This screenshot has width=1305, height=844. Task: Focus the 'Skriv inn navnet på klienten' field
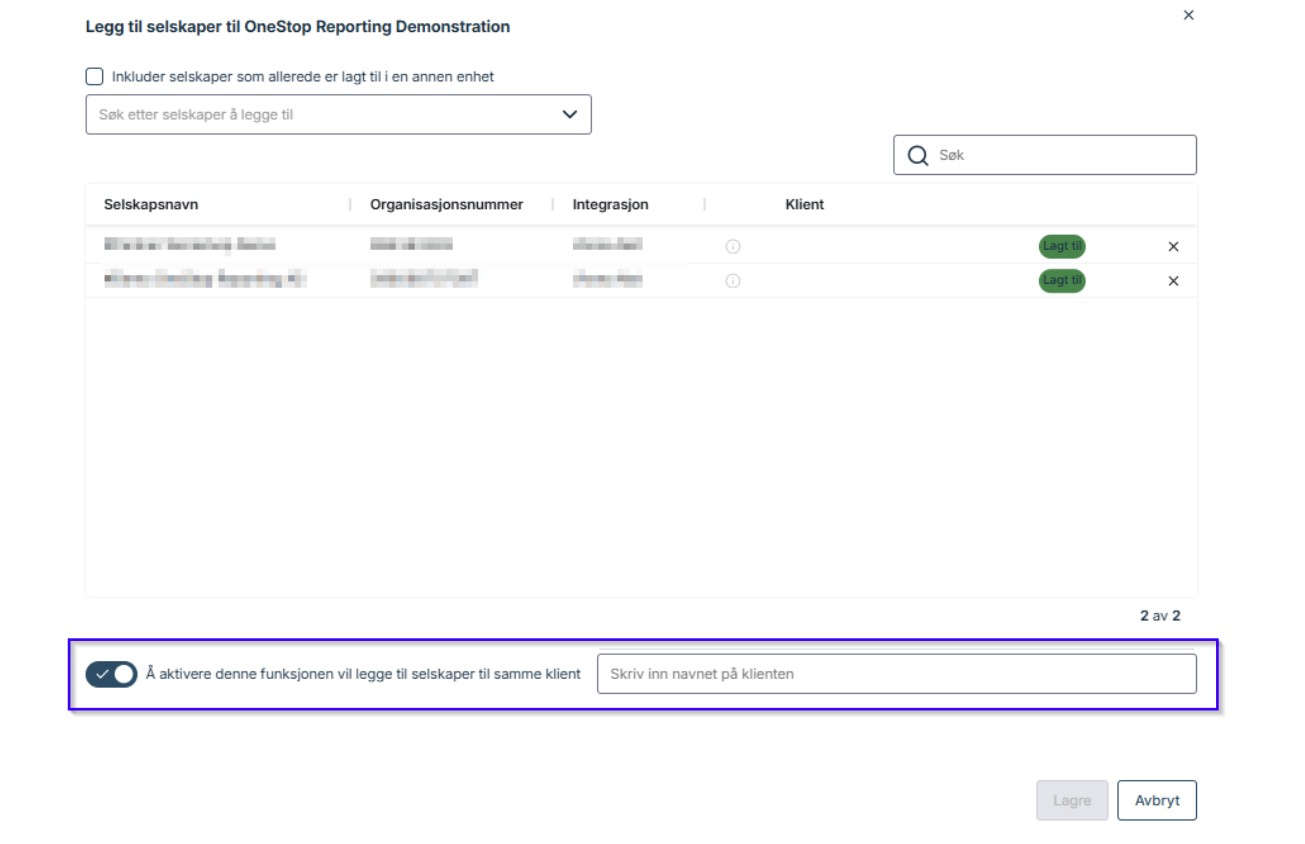click(x=895, y=674)
